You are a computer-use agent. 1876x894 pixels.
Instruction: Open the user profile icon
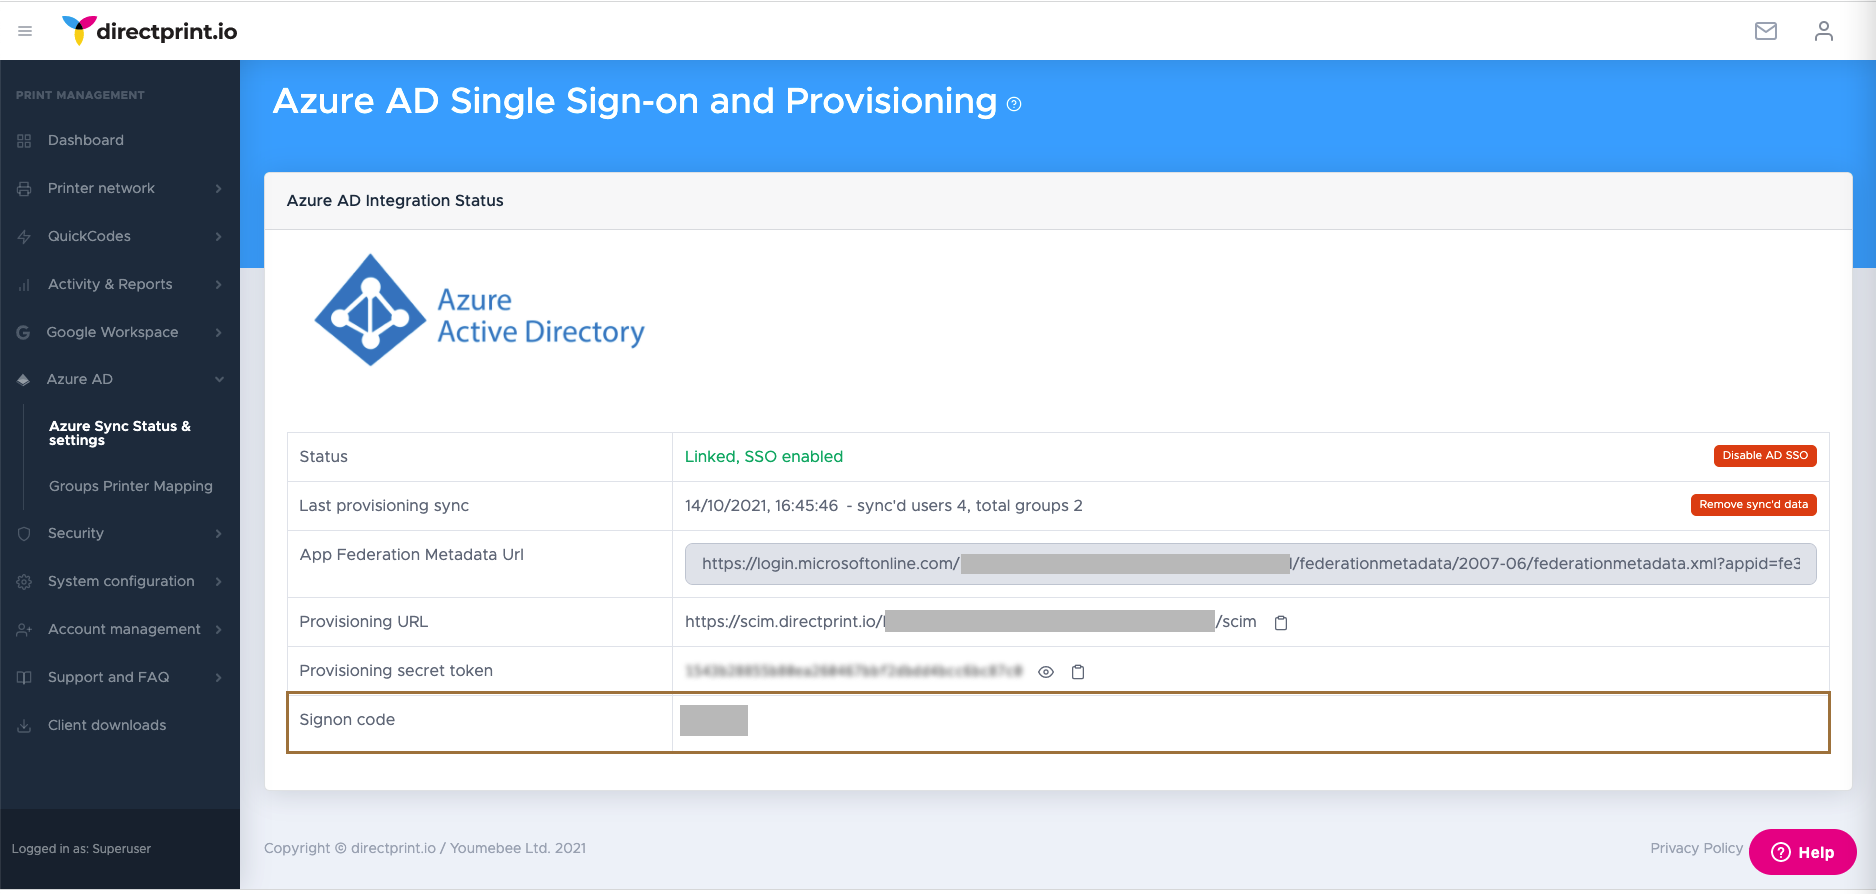pos(1823,31)
